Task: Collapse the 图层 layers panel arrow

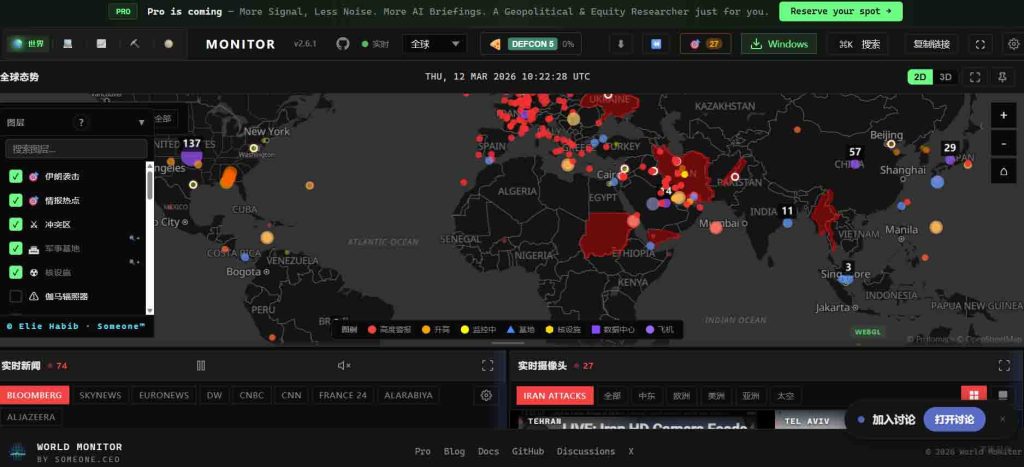Action: tap(141, 123)
